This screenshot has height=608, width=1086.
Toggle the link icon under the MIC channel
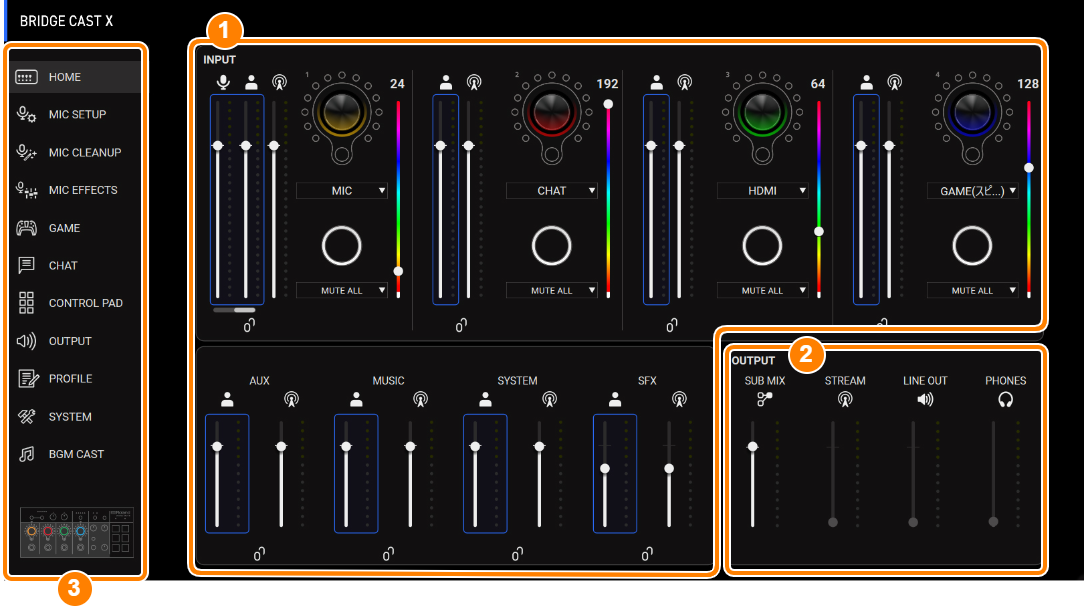249,325
